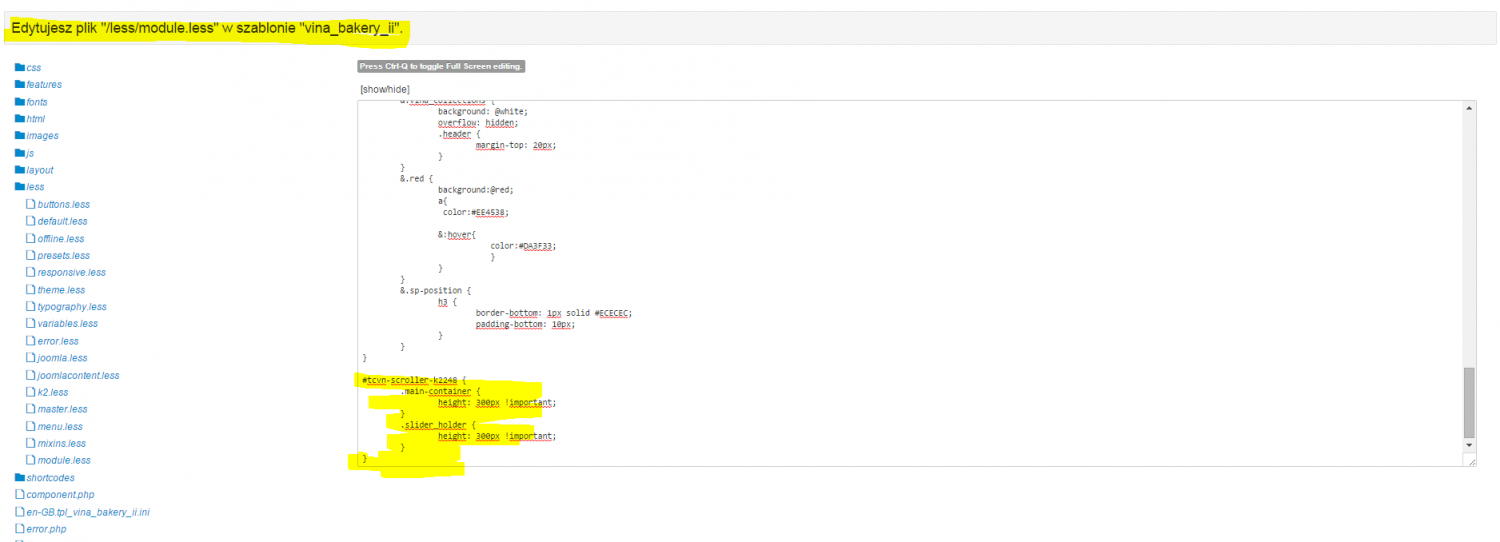
Task: Click the file icon beside buttons.less
Action: pyautogui.click(x=30, y=204)
